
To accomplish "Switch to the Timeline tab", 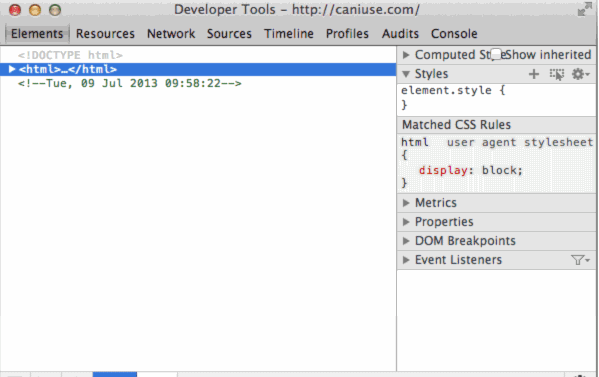I will 288,34.
